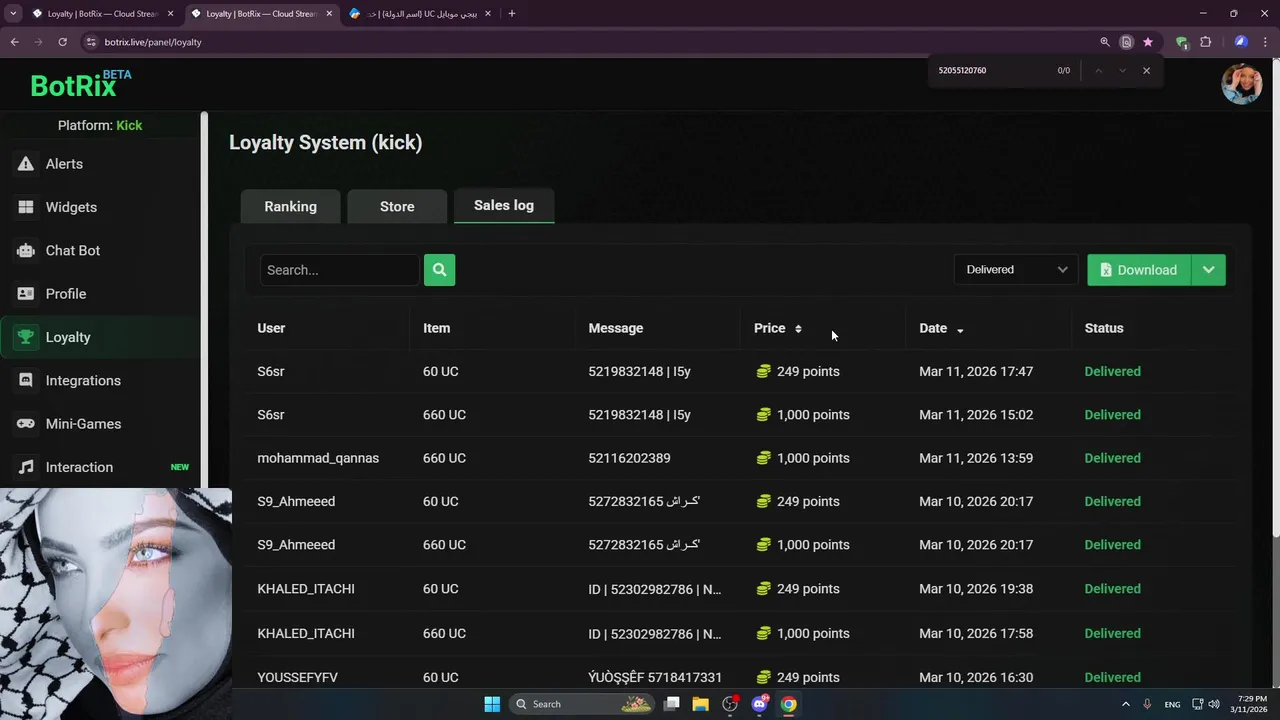Open the Loyalty trophy sidebar item
Viewport: 1280px width, 720px height.
pyautogui.click(x=100, y=337)
